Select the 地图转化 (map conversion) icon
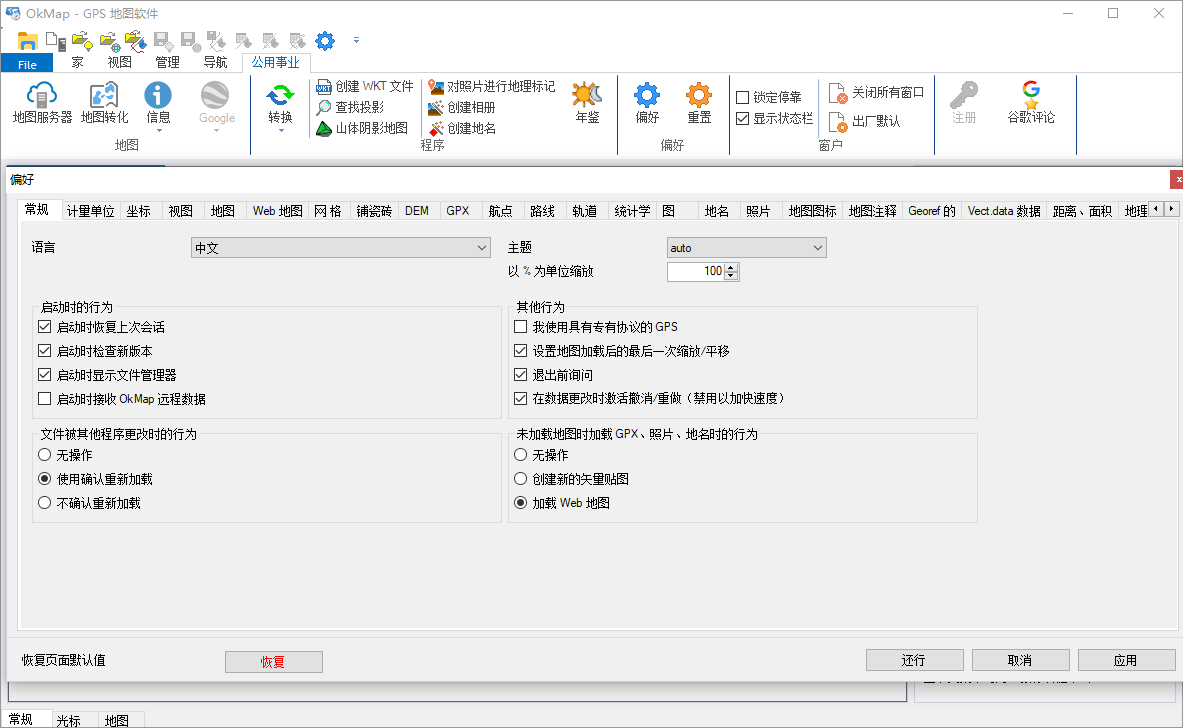This screenshot has width=1183, height=728. pyautogui.click(x=103, y=105)
